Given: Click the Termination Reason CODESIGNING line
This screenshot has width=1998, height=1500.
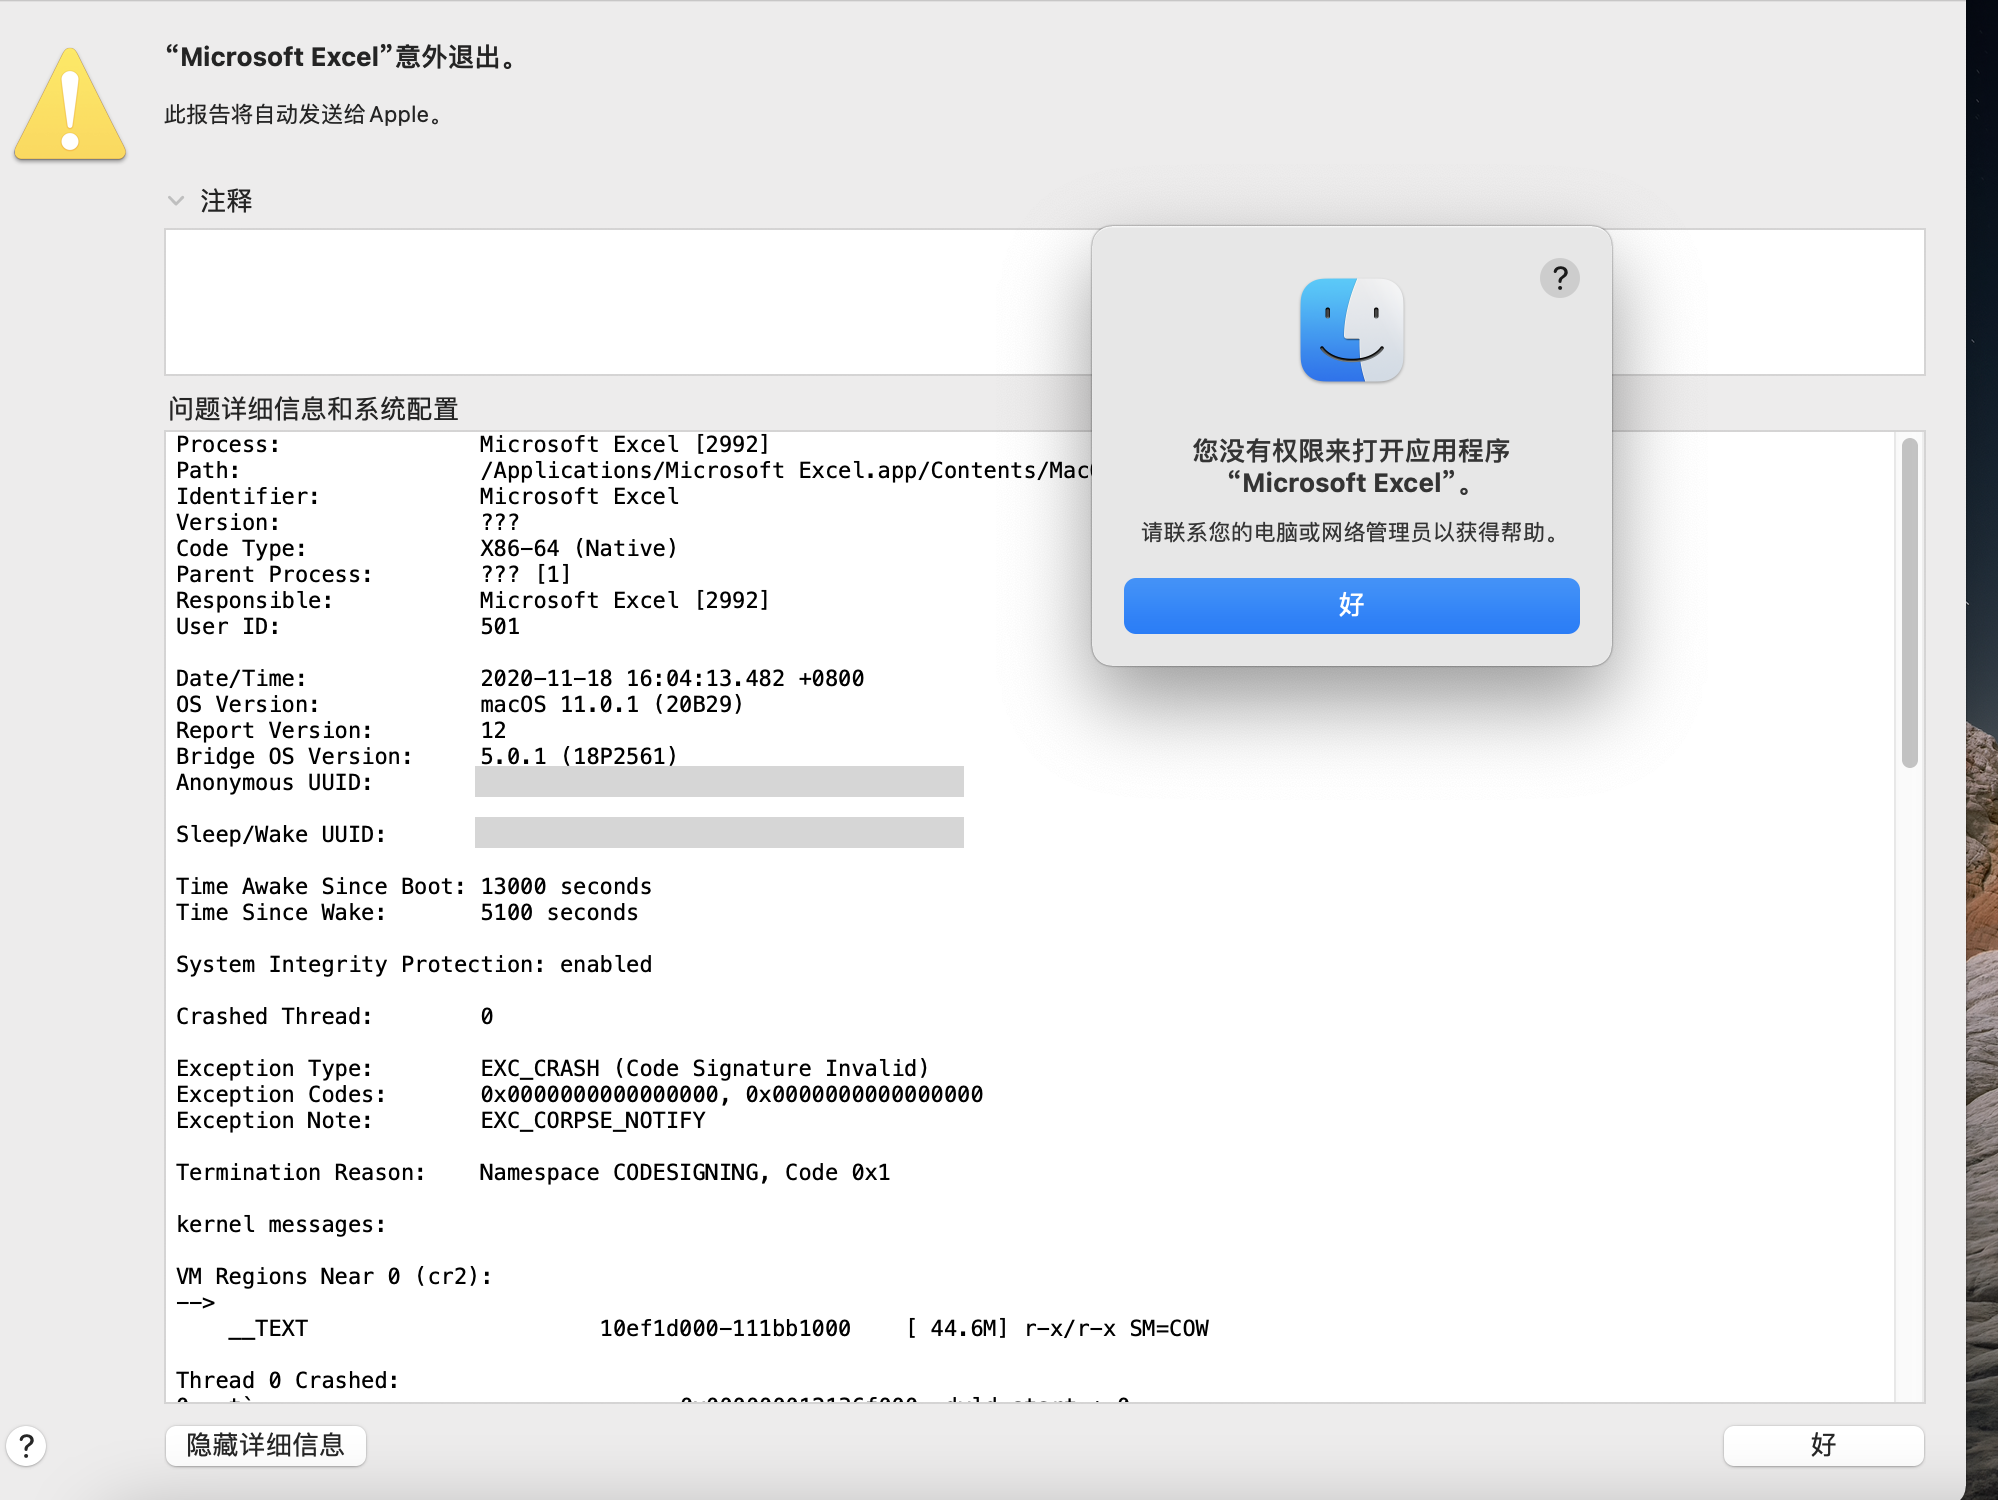Looking at the screenshot, I should 684,1172.
